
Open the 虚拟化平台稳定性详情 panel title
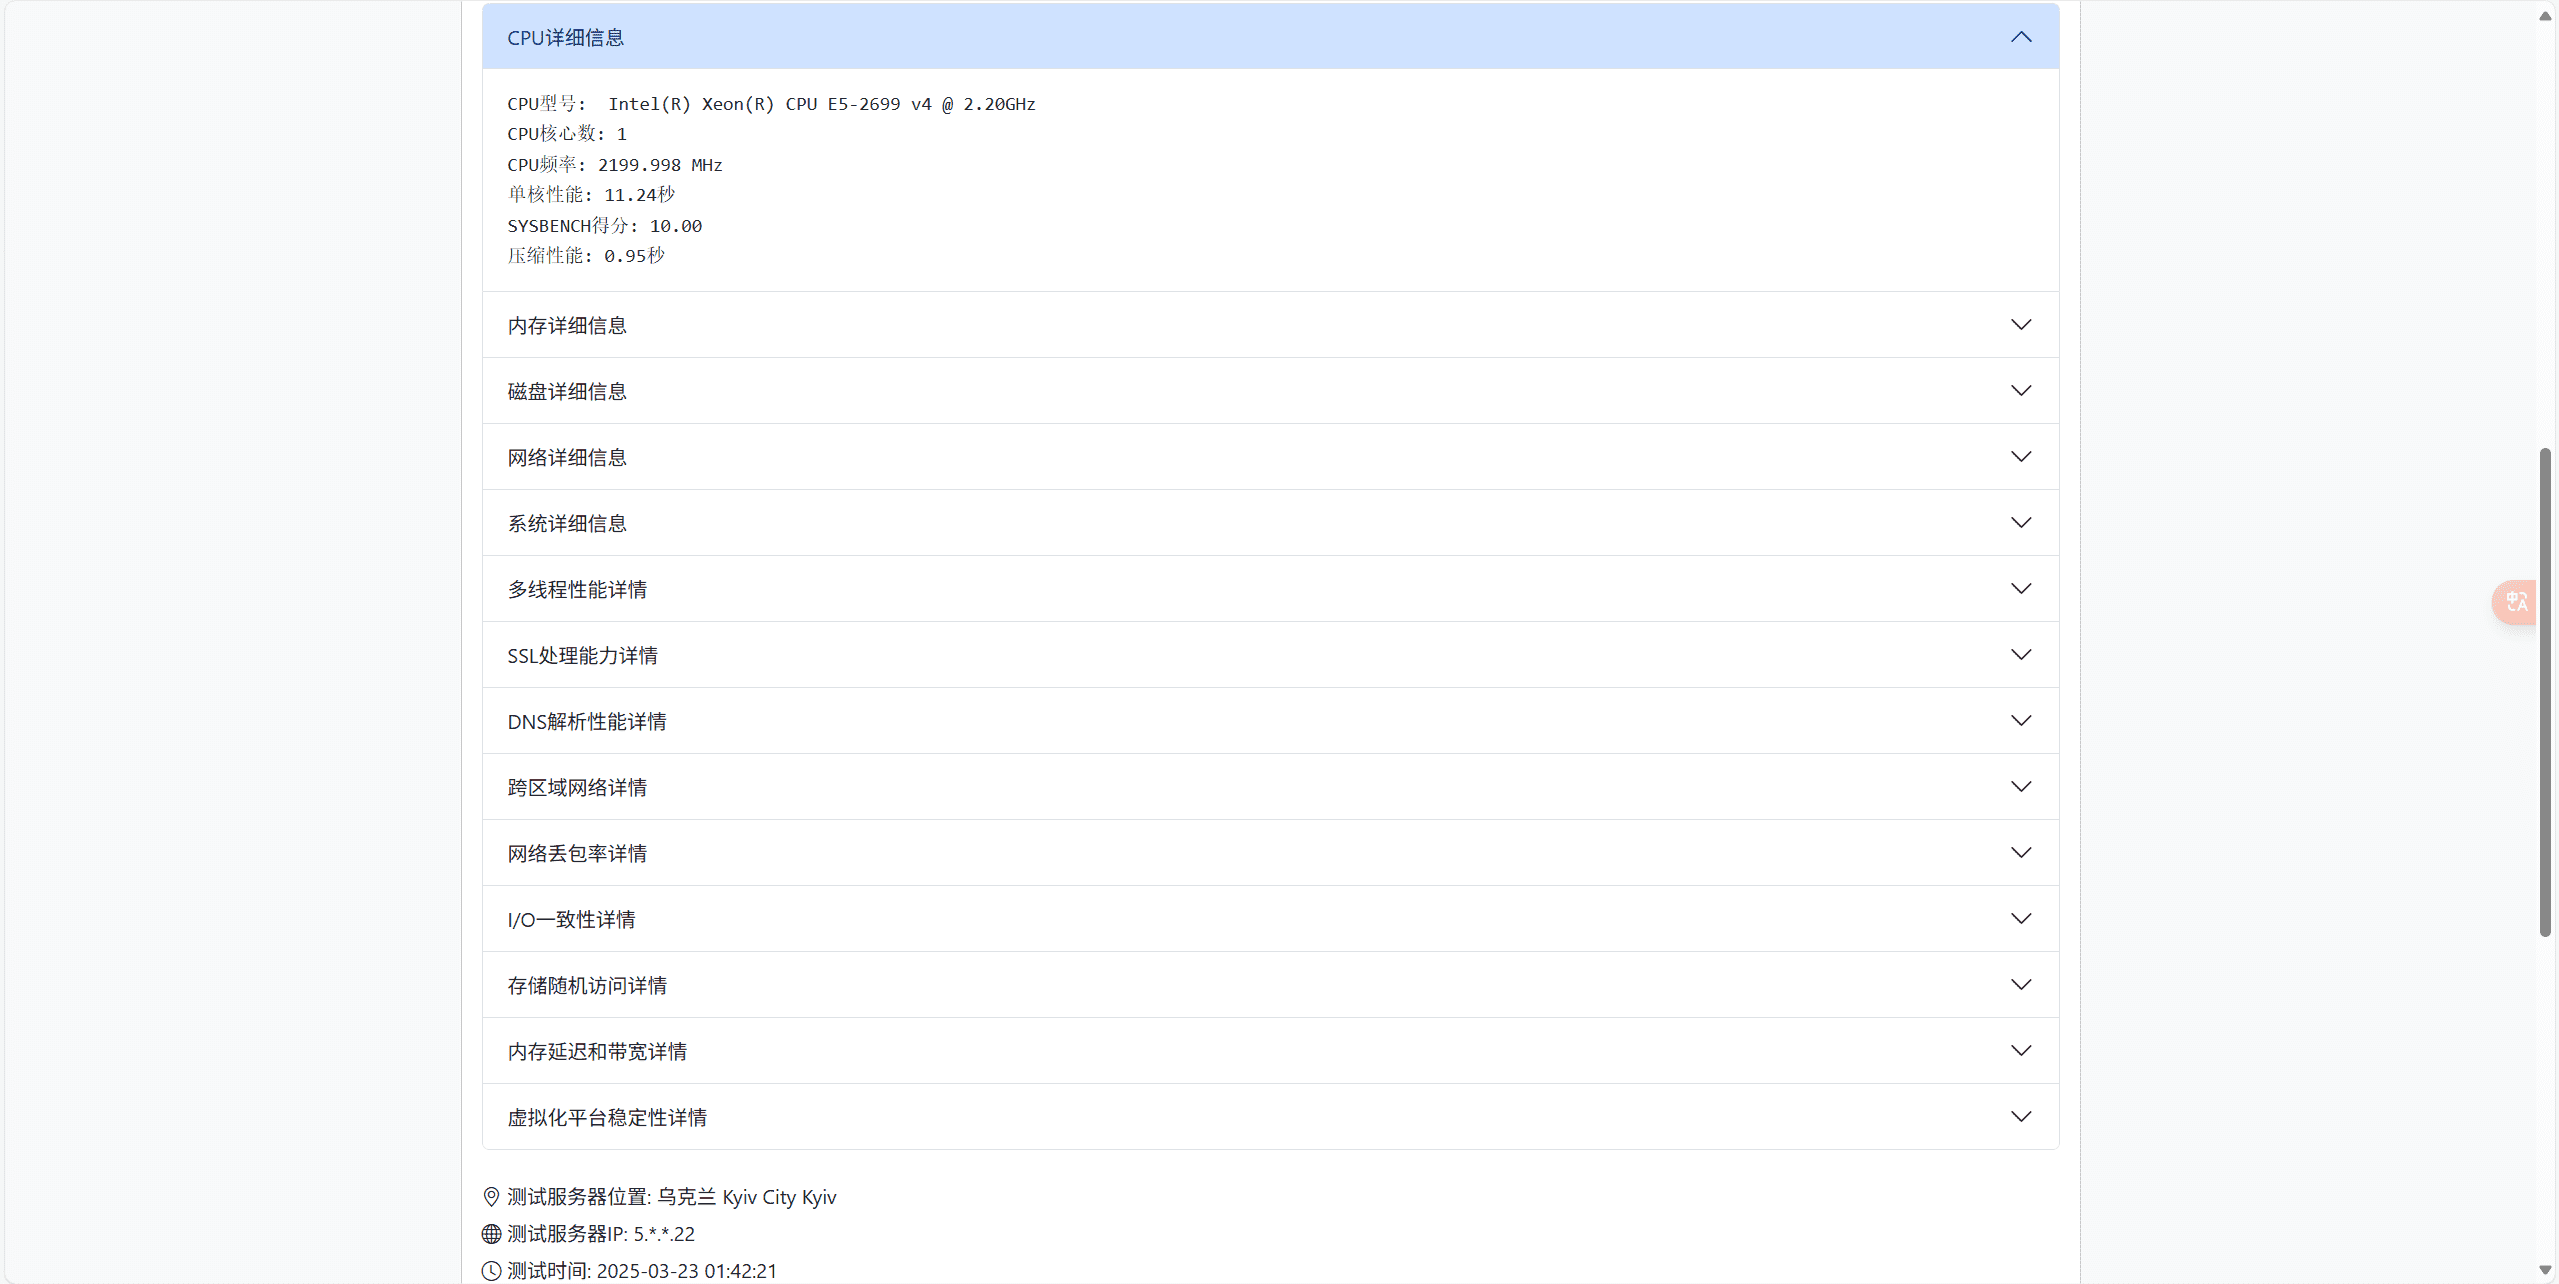[x=607, y=1118]
